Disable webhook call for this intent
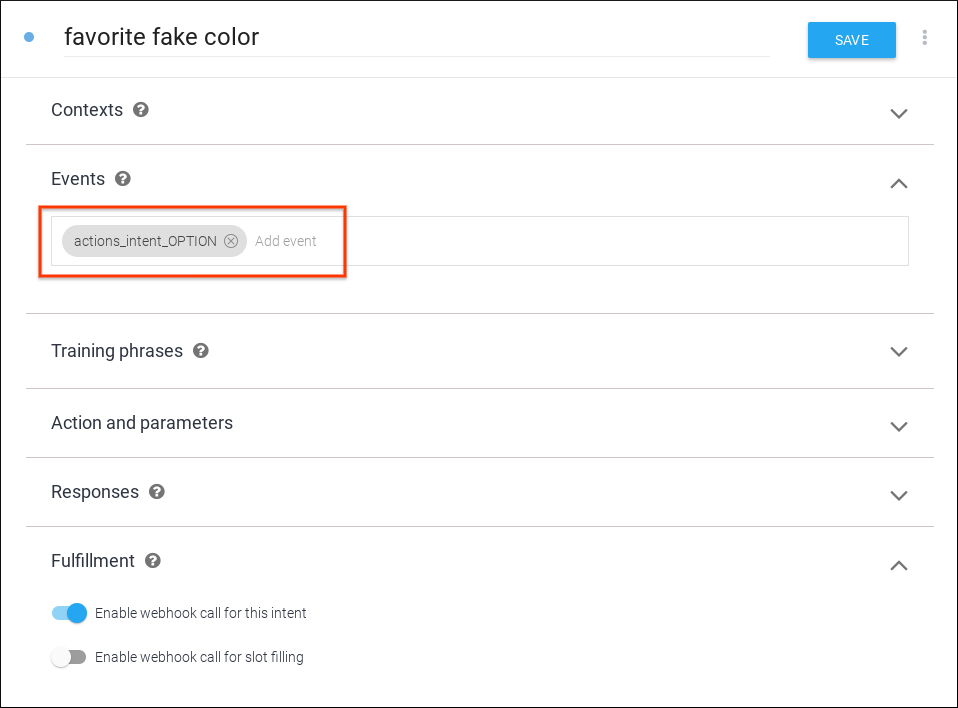Viewport: 958px width, 708px height. coord(70,613)
